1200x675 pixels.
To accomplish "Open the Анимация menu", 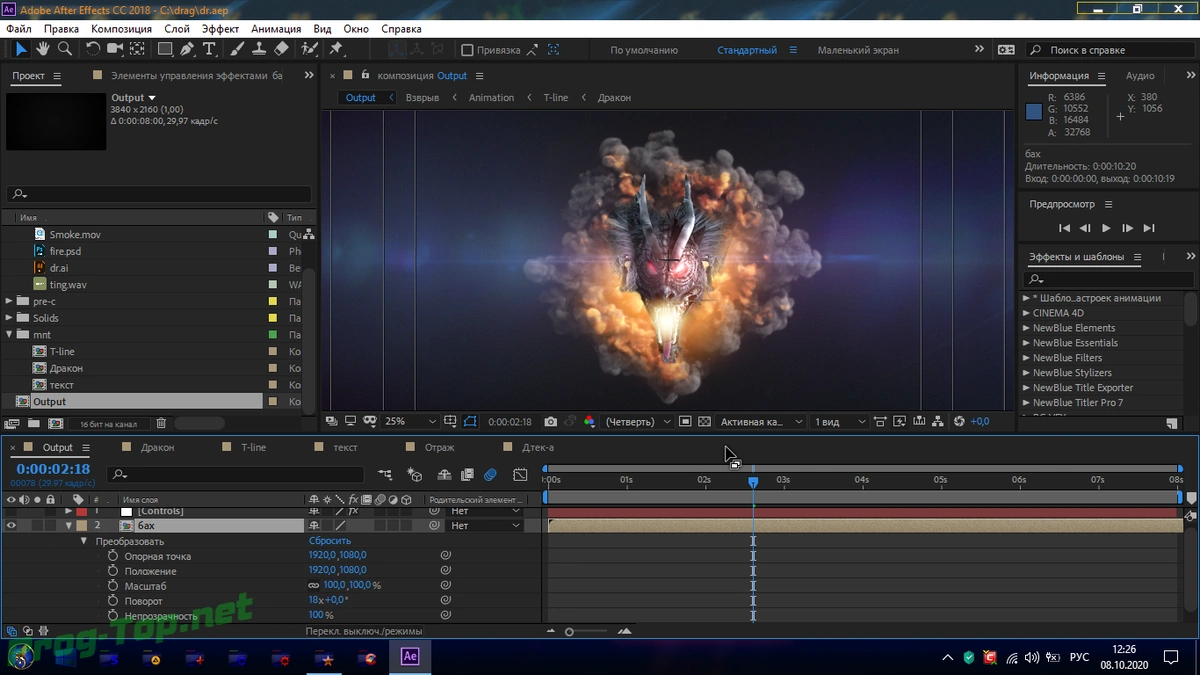I will 276,29.
